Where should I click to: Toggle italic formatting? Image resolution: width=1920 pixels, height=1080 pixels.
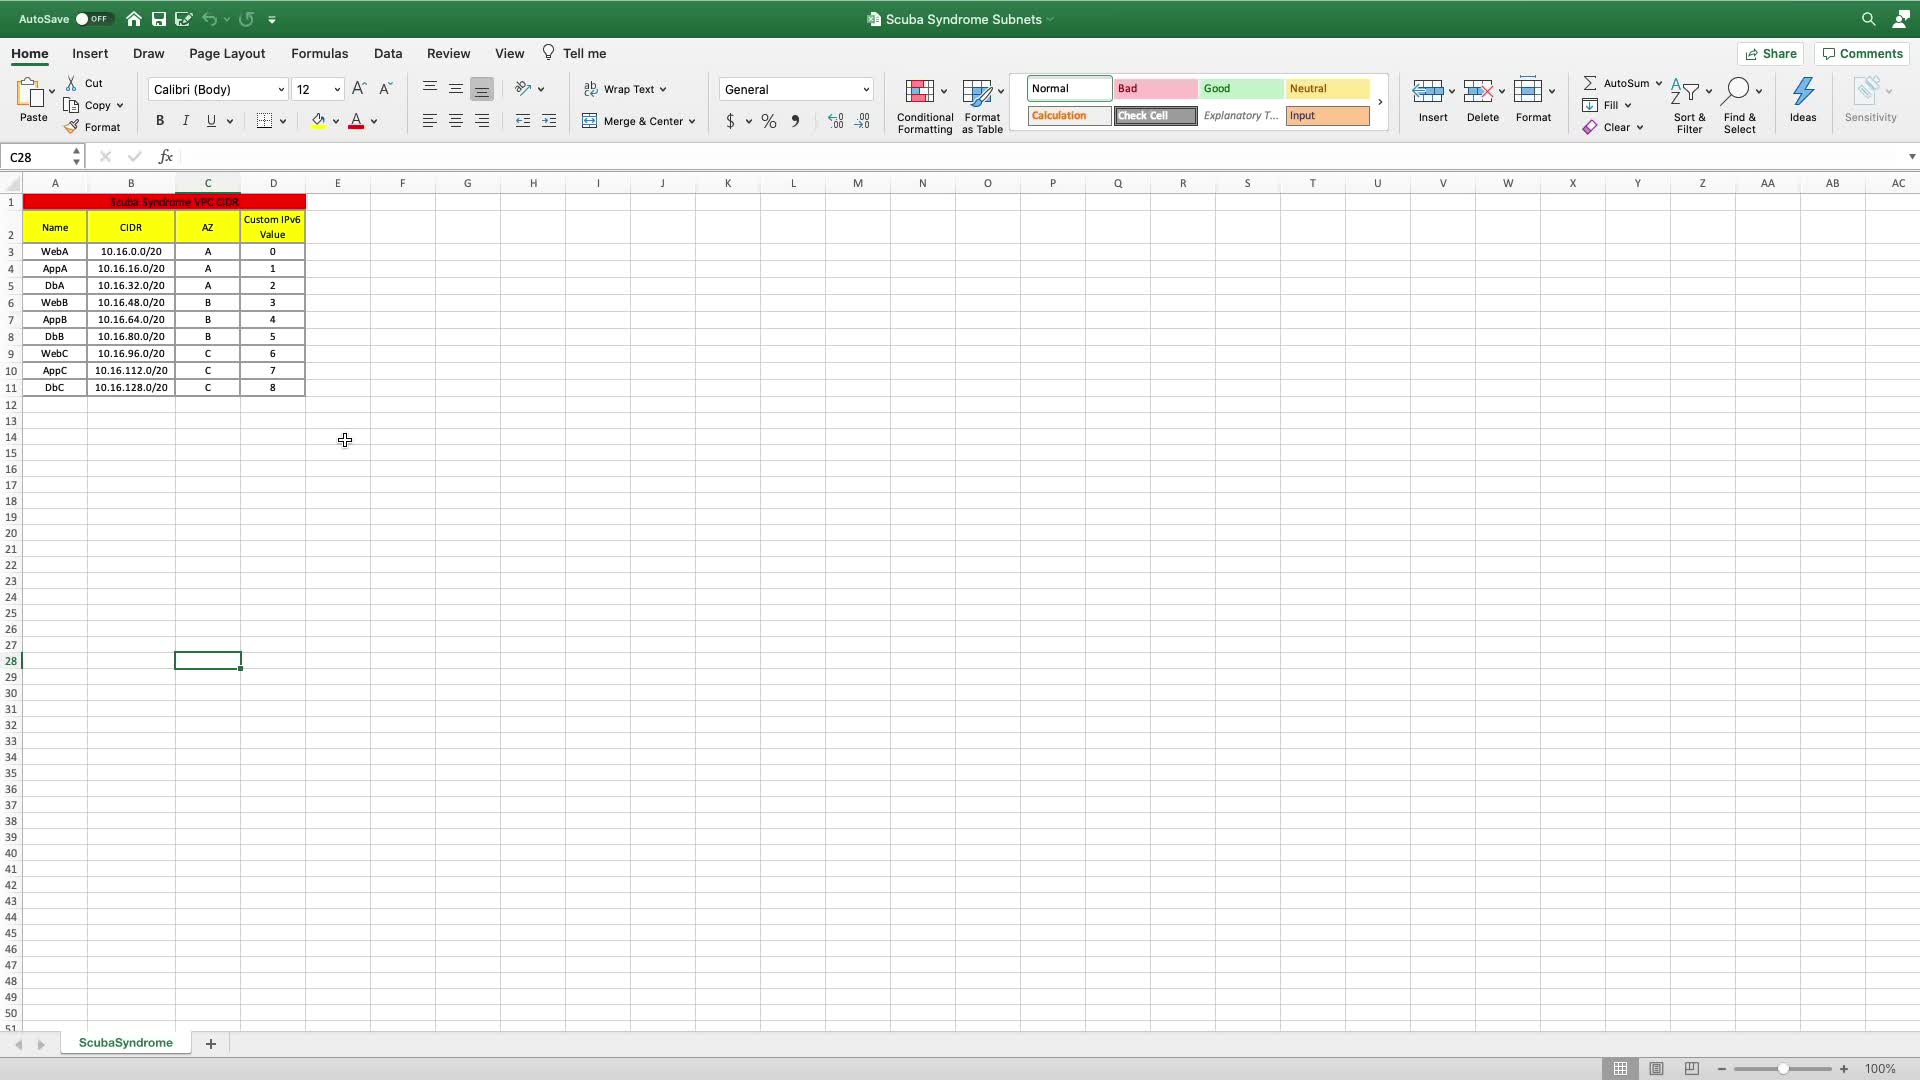(x=185, y=121)
